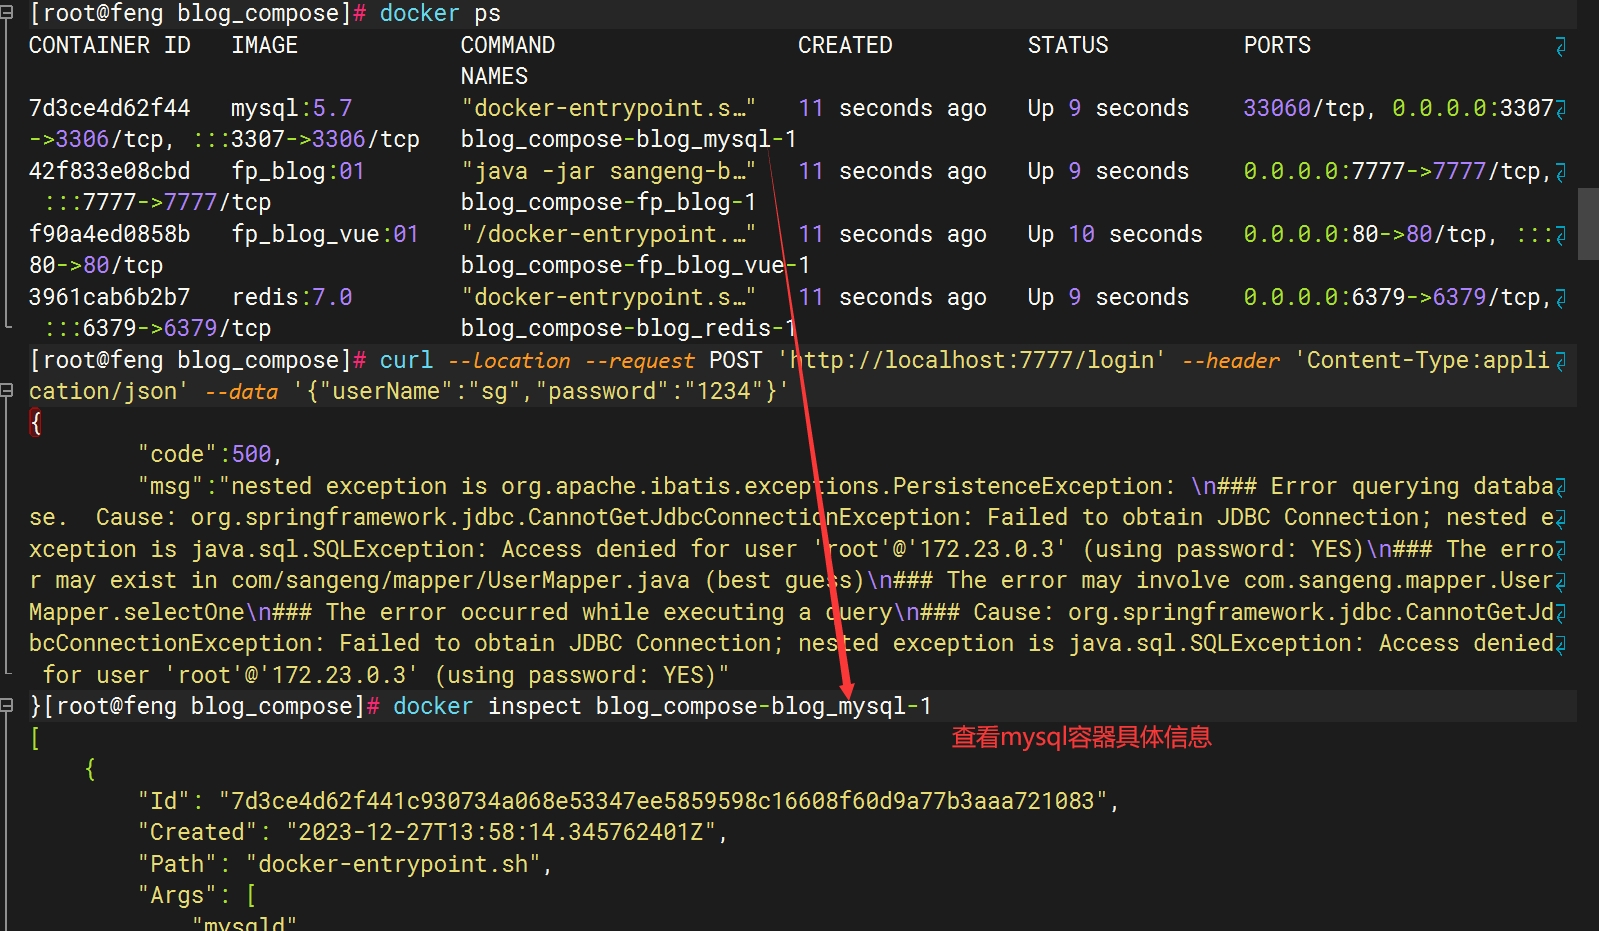This screenshot has width=1599, height=931.
Task: Click the wrap icon on the fp_blog_vue ports line
Action: tap(1561, 235)
